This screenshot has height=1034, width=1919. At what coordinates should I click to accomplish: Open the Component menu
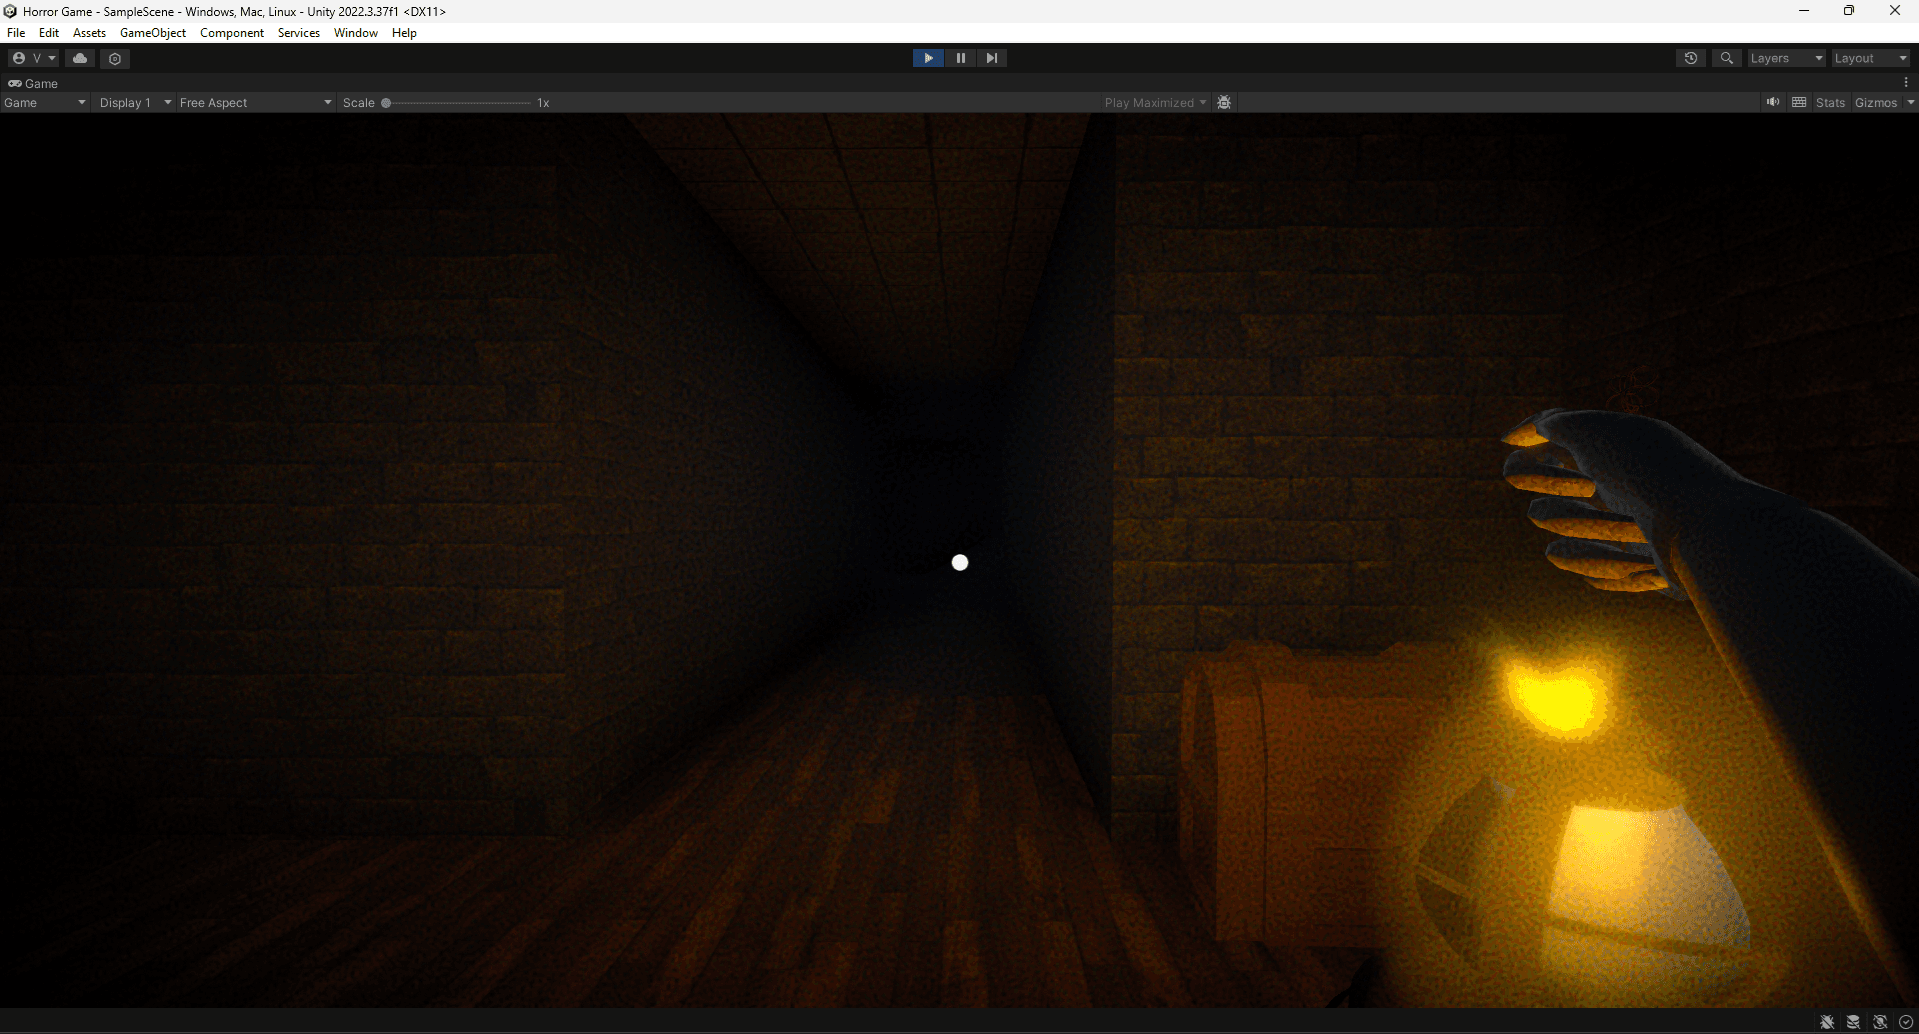pyautogui.click(x=232, y=32)
